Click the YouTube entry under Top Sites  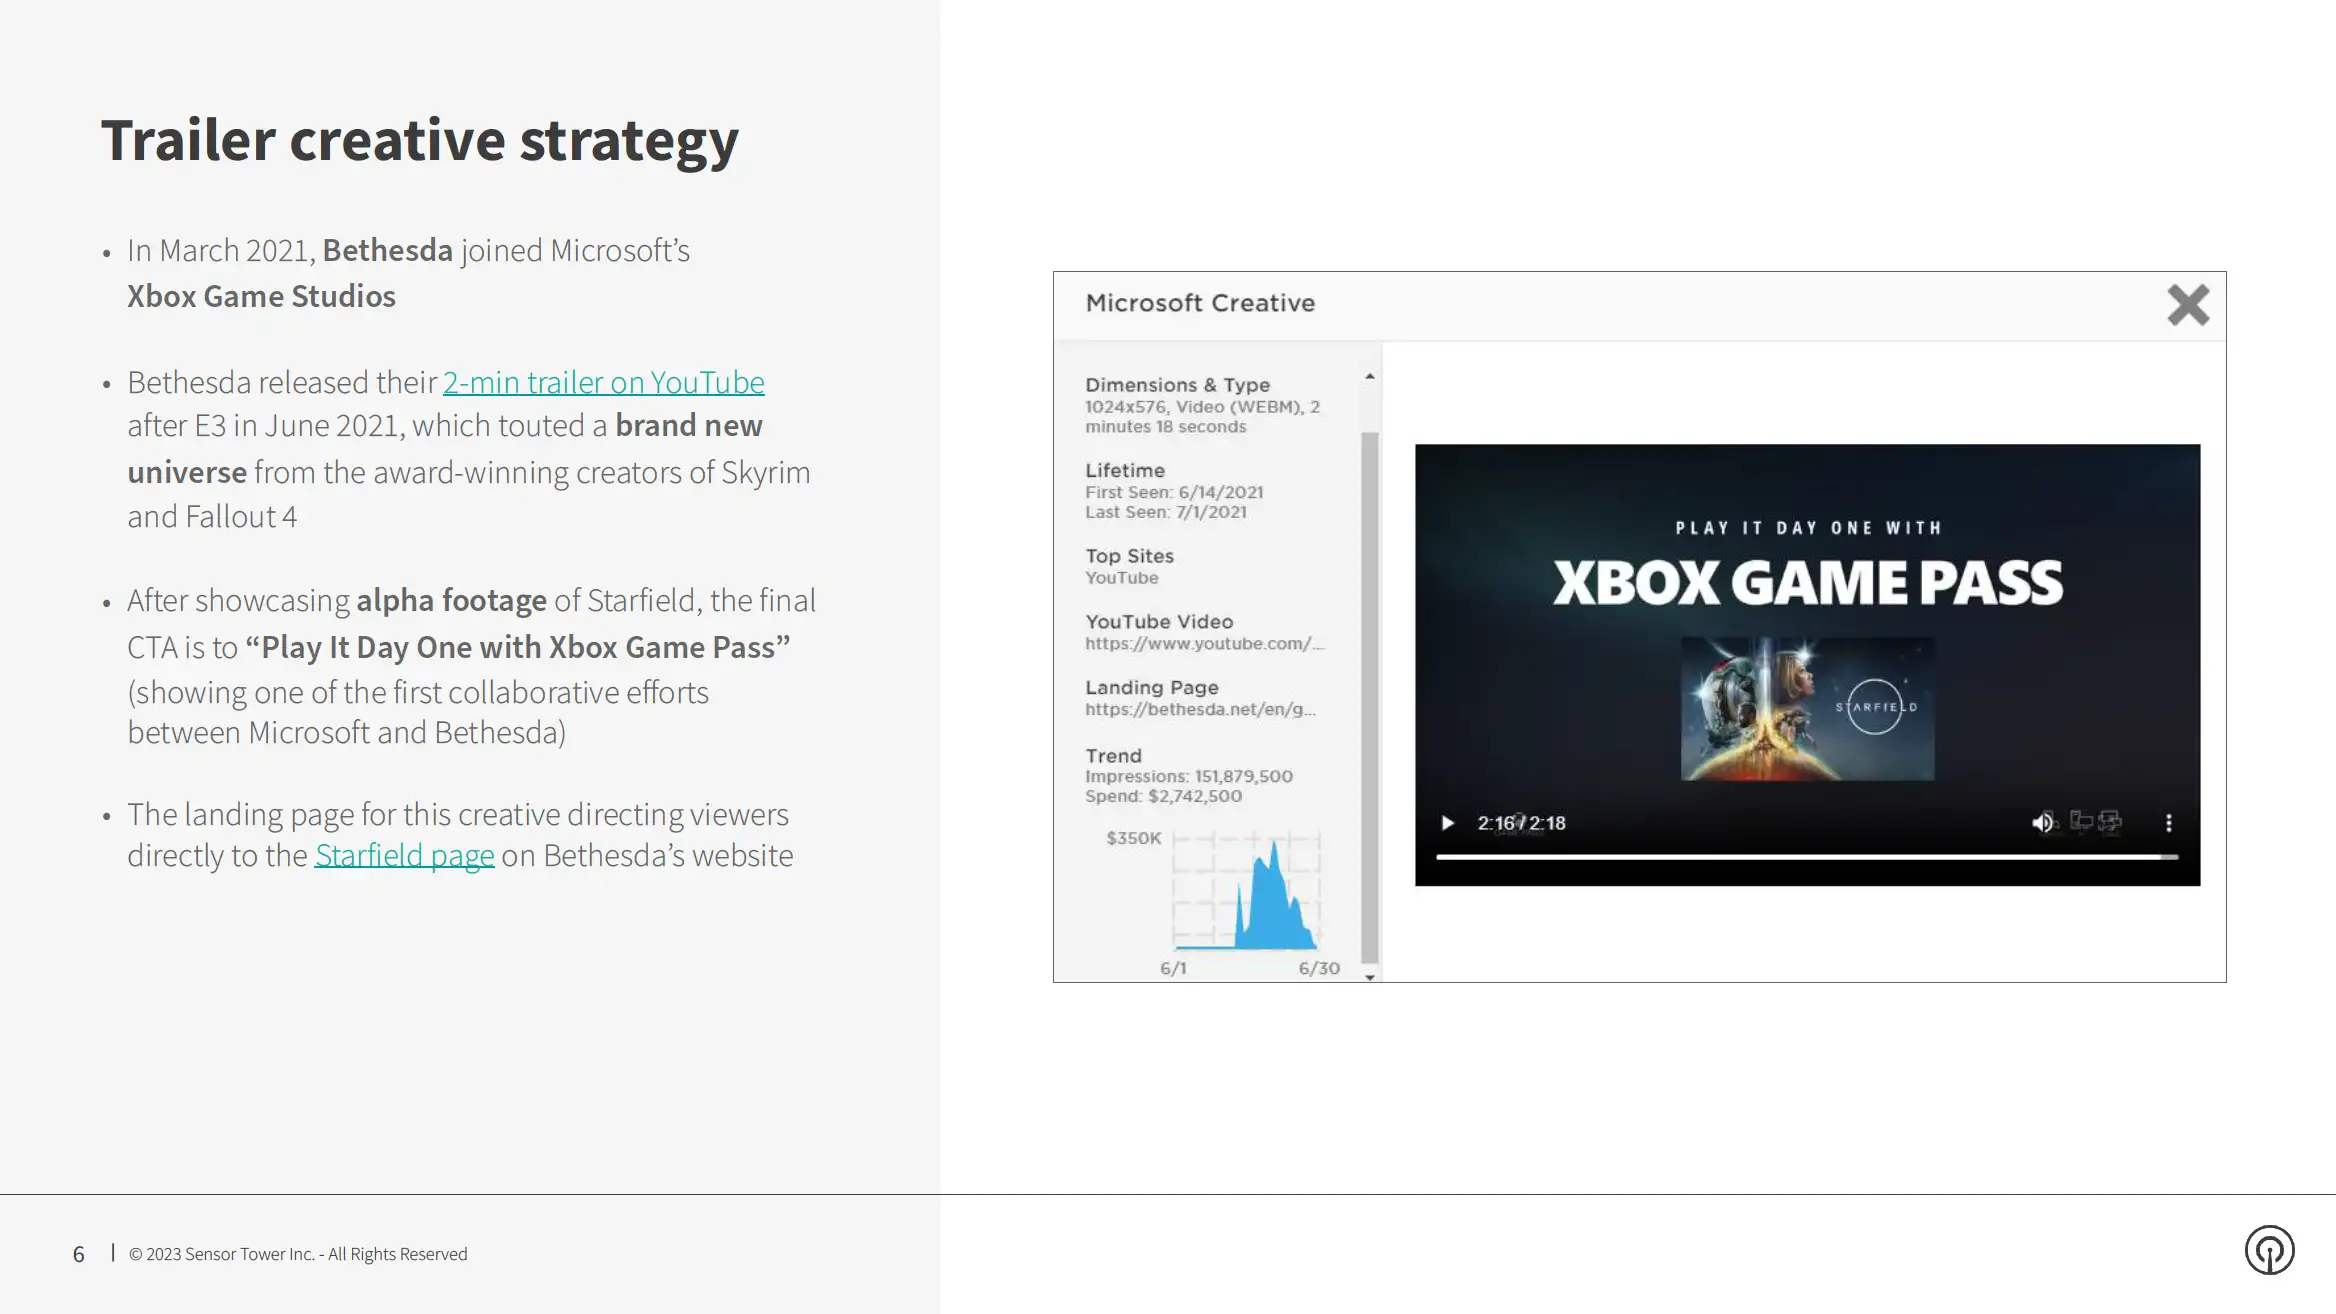point(1122,578)
